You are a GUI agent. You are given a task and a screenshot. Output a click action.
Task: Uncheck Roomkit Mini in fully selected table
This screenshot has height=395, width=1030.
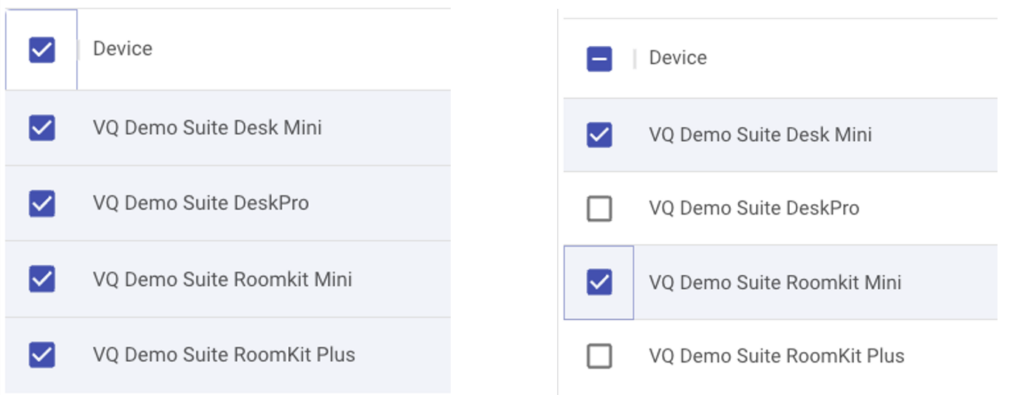[x=41, y=279]
